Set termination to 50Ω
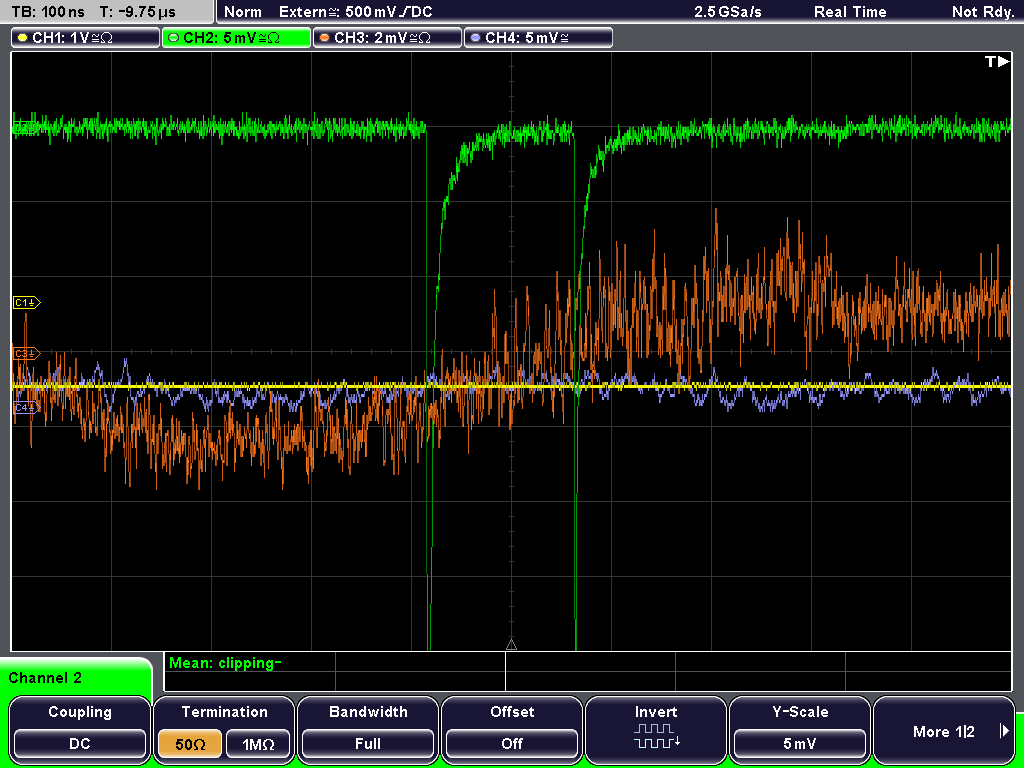The image size is (1024, 768). [190, 744]
